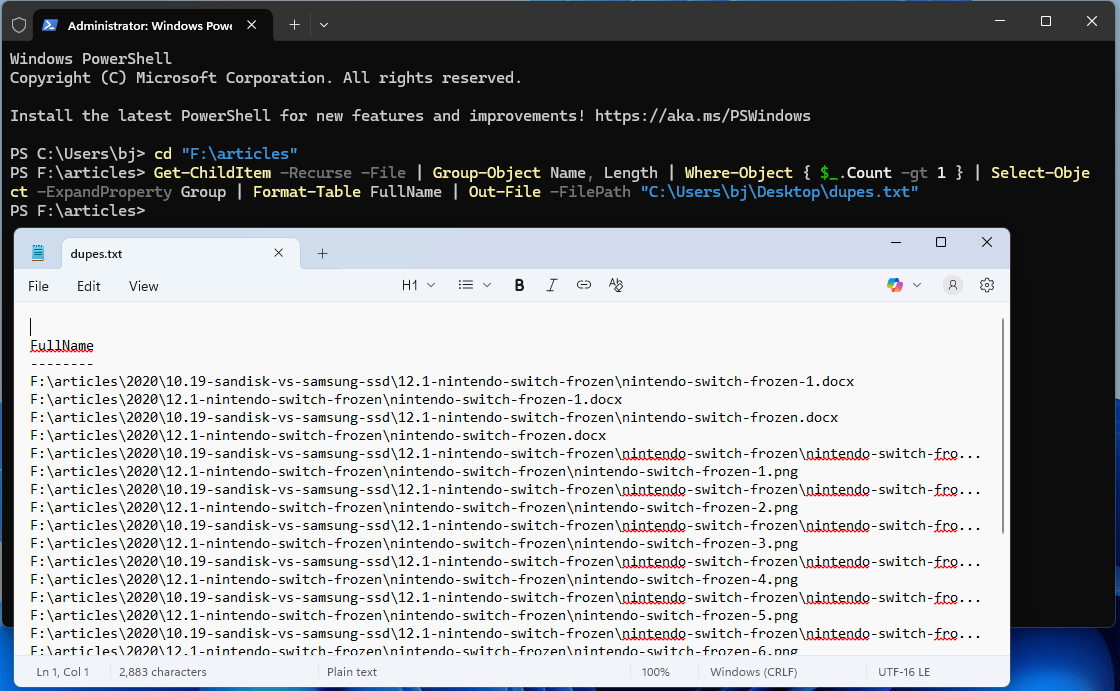Open a new PowerShell tab with the plus button

point(293,24)
